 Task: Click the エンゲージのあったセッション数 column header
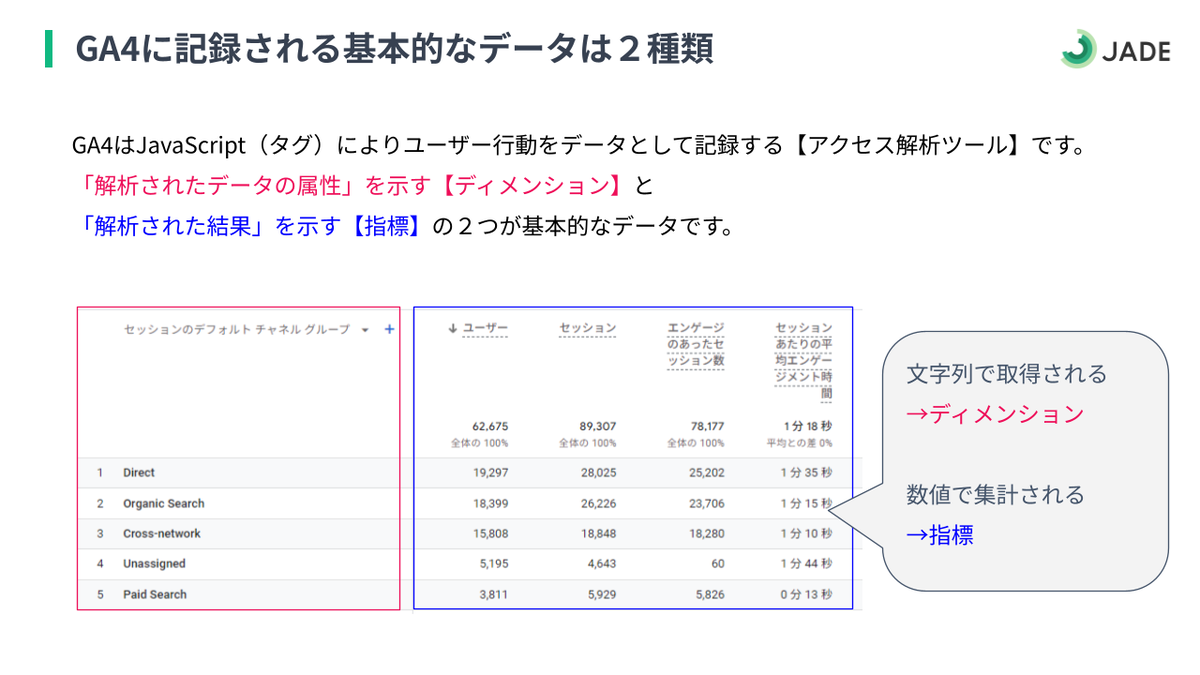tap(696, 344)
